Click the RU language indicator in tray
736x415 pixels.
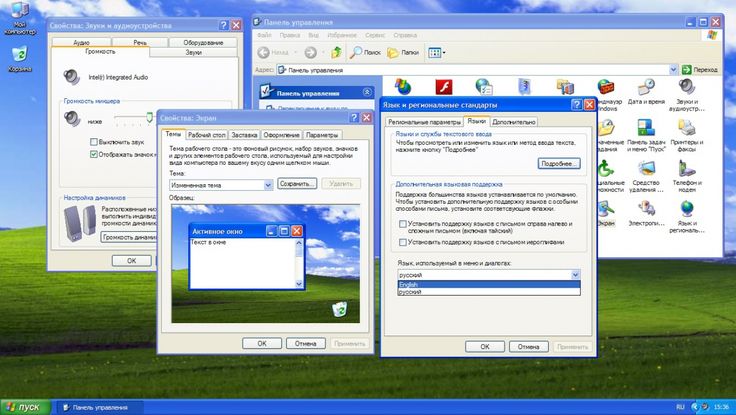(680, 407)
